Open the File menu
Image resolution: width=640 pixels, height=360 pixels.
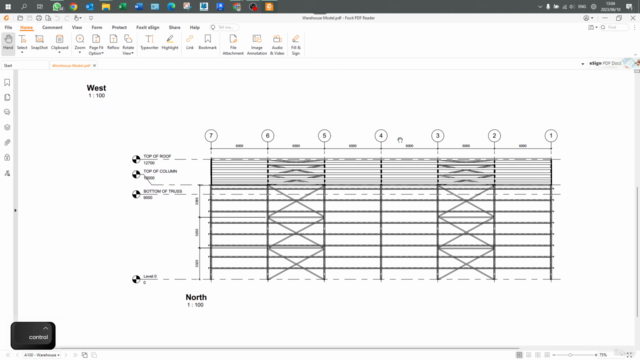coord(8,27)
